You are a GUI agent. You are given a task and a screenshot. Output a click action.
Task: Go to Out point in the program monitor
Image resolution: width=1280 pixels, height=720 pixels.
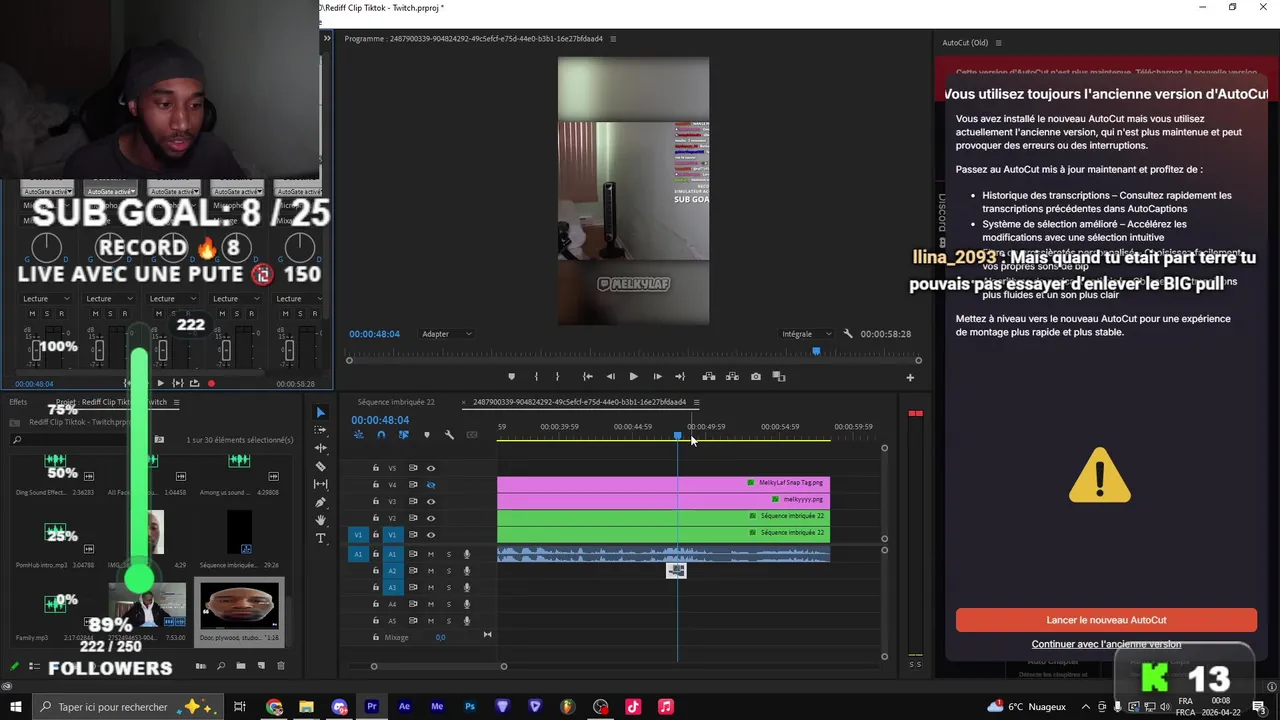680,377
